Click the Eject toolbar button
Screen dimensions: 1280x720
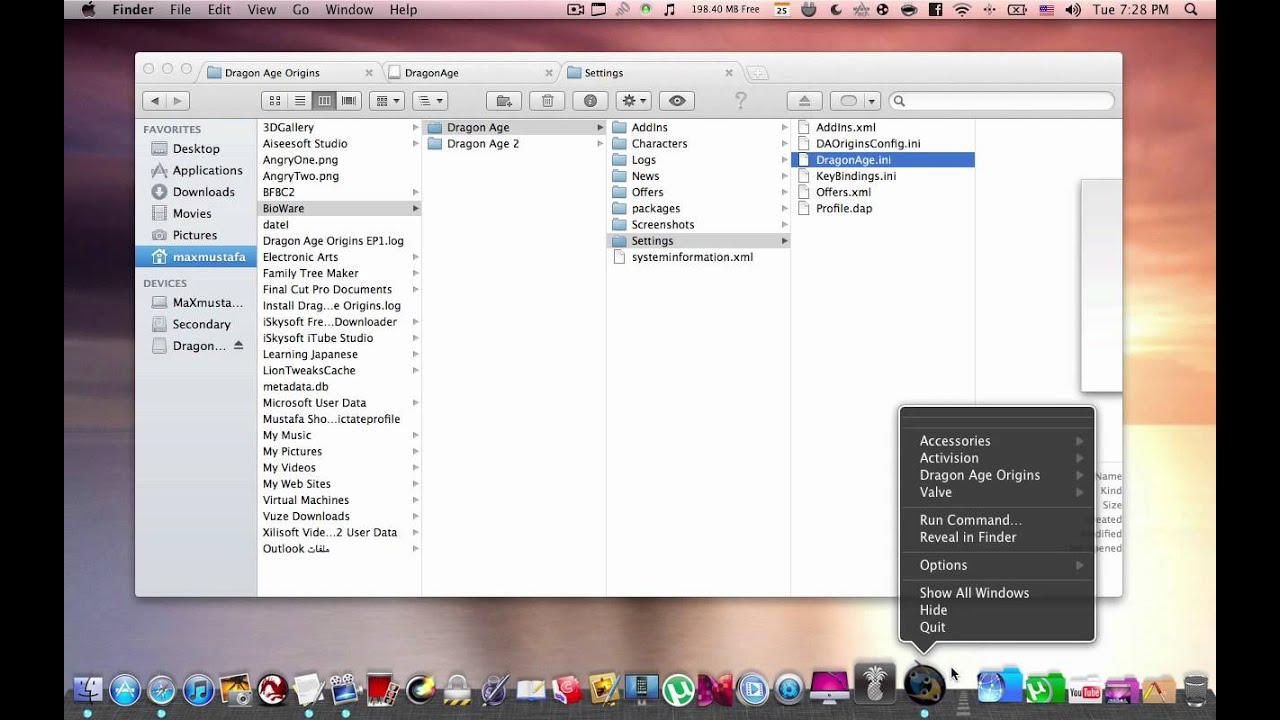coord(804,101)
